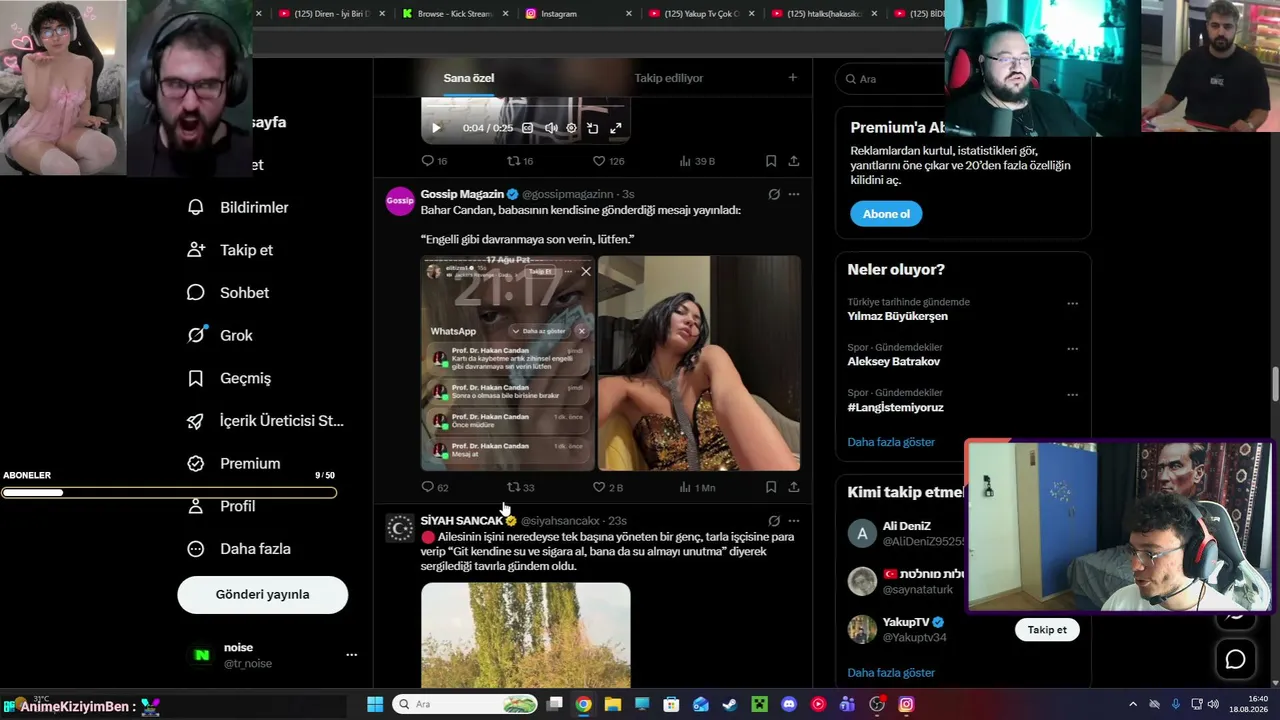Toggle captions on the video player

click(x=528, y=128)
